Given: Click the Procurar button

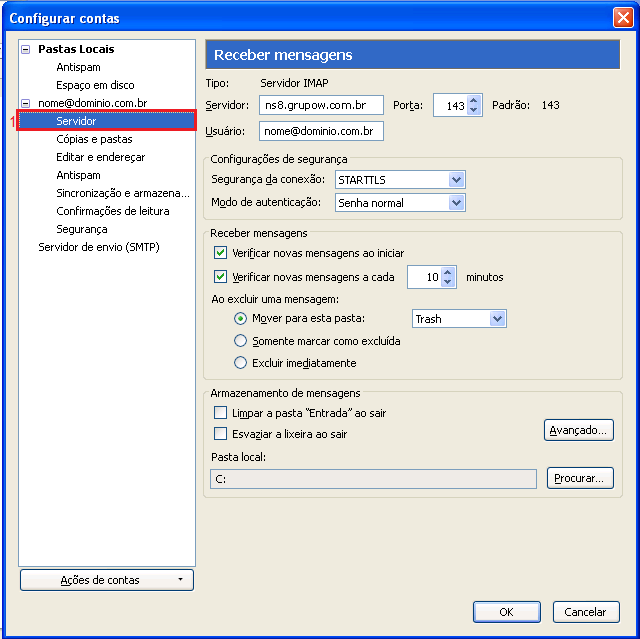Looking at the screenshot, I should click(x=580, y=478).
